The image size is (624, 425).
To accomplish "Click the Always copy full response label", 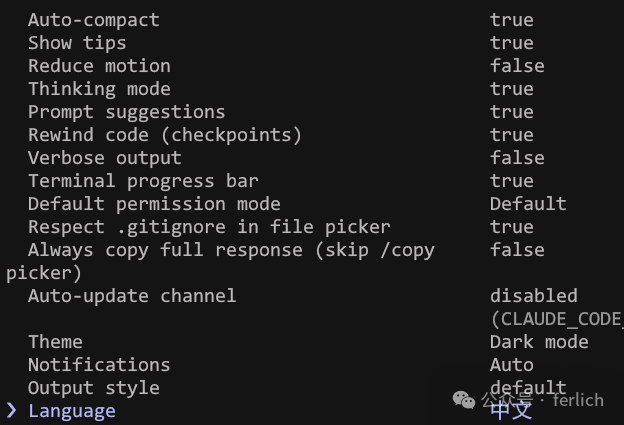I will click(x=231, y=250).
